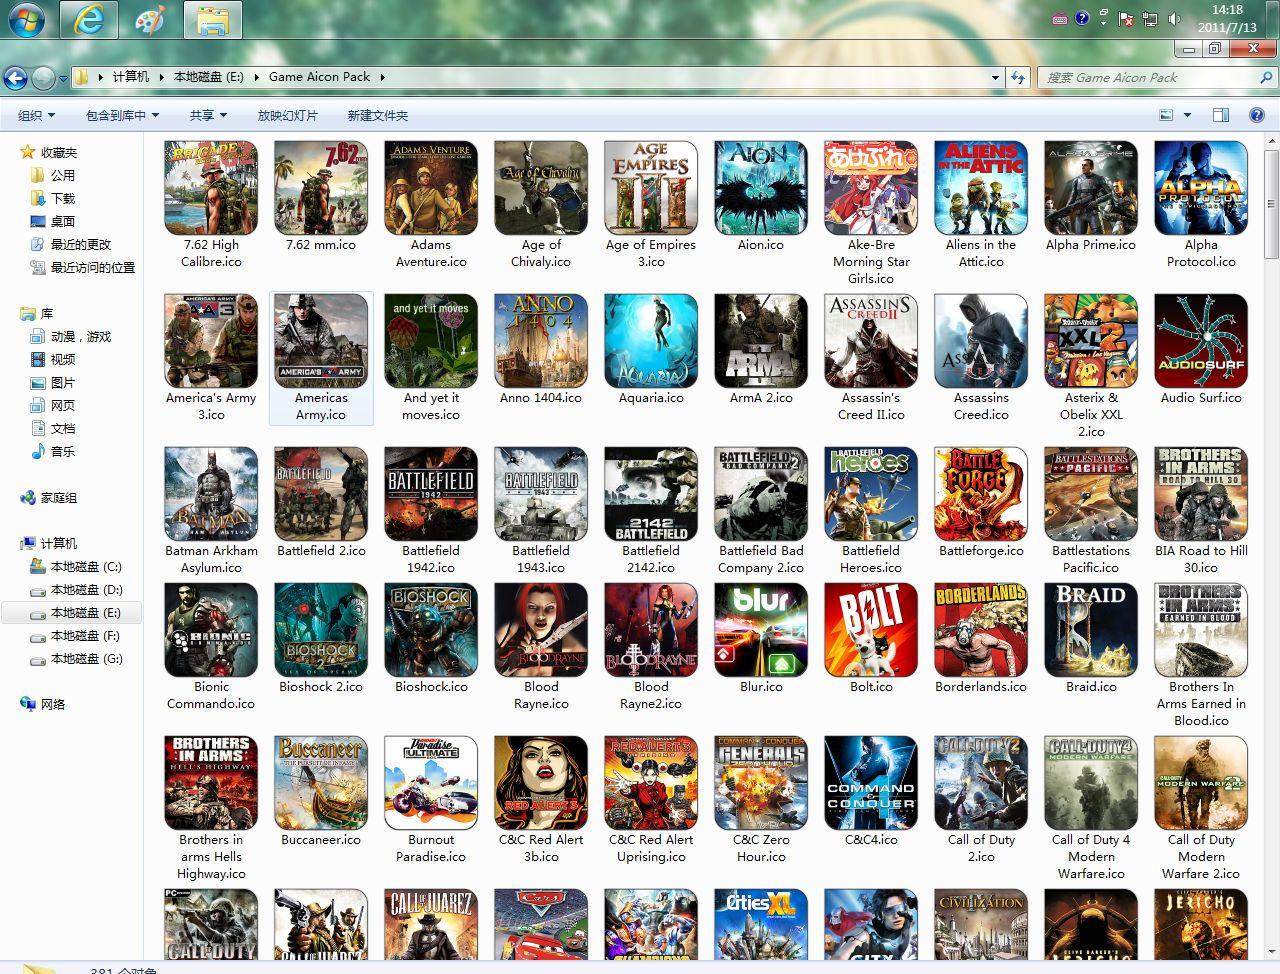Select 视频 library in the sidebar
This screenshot has height=974, width=1280.
(x=63, y=360)
